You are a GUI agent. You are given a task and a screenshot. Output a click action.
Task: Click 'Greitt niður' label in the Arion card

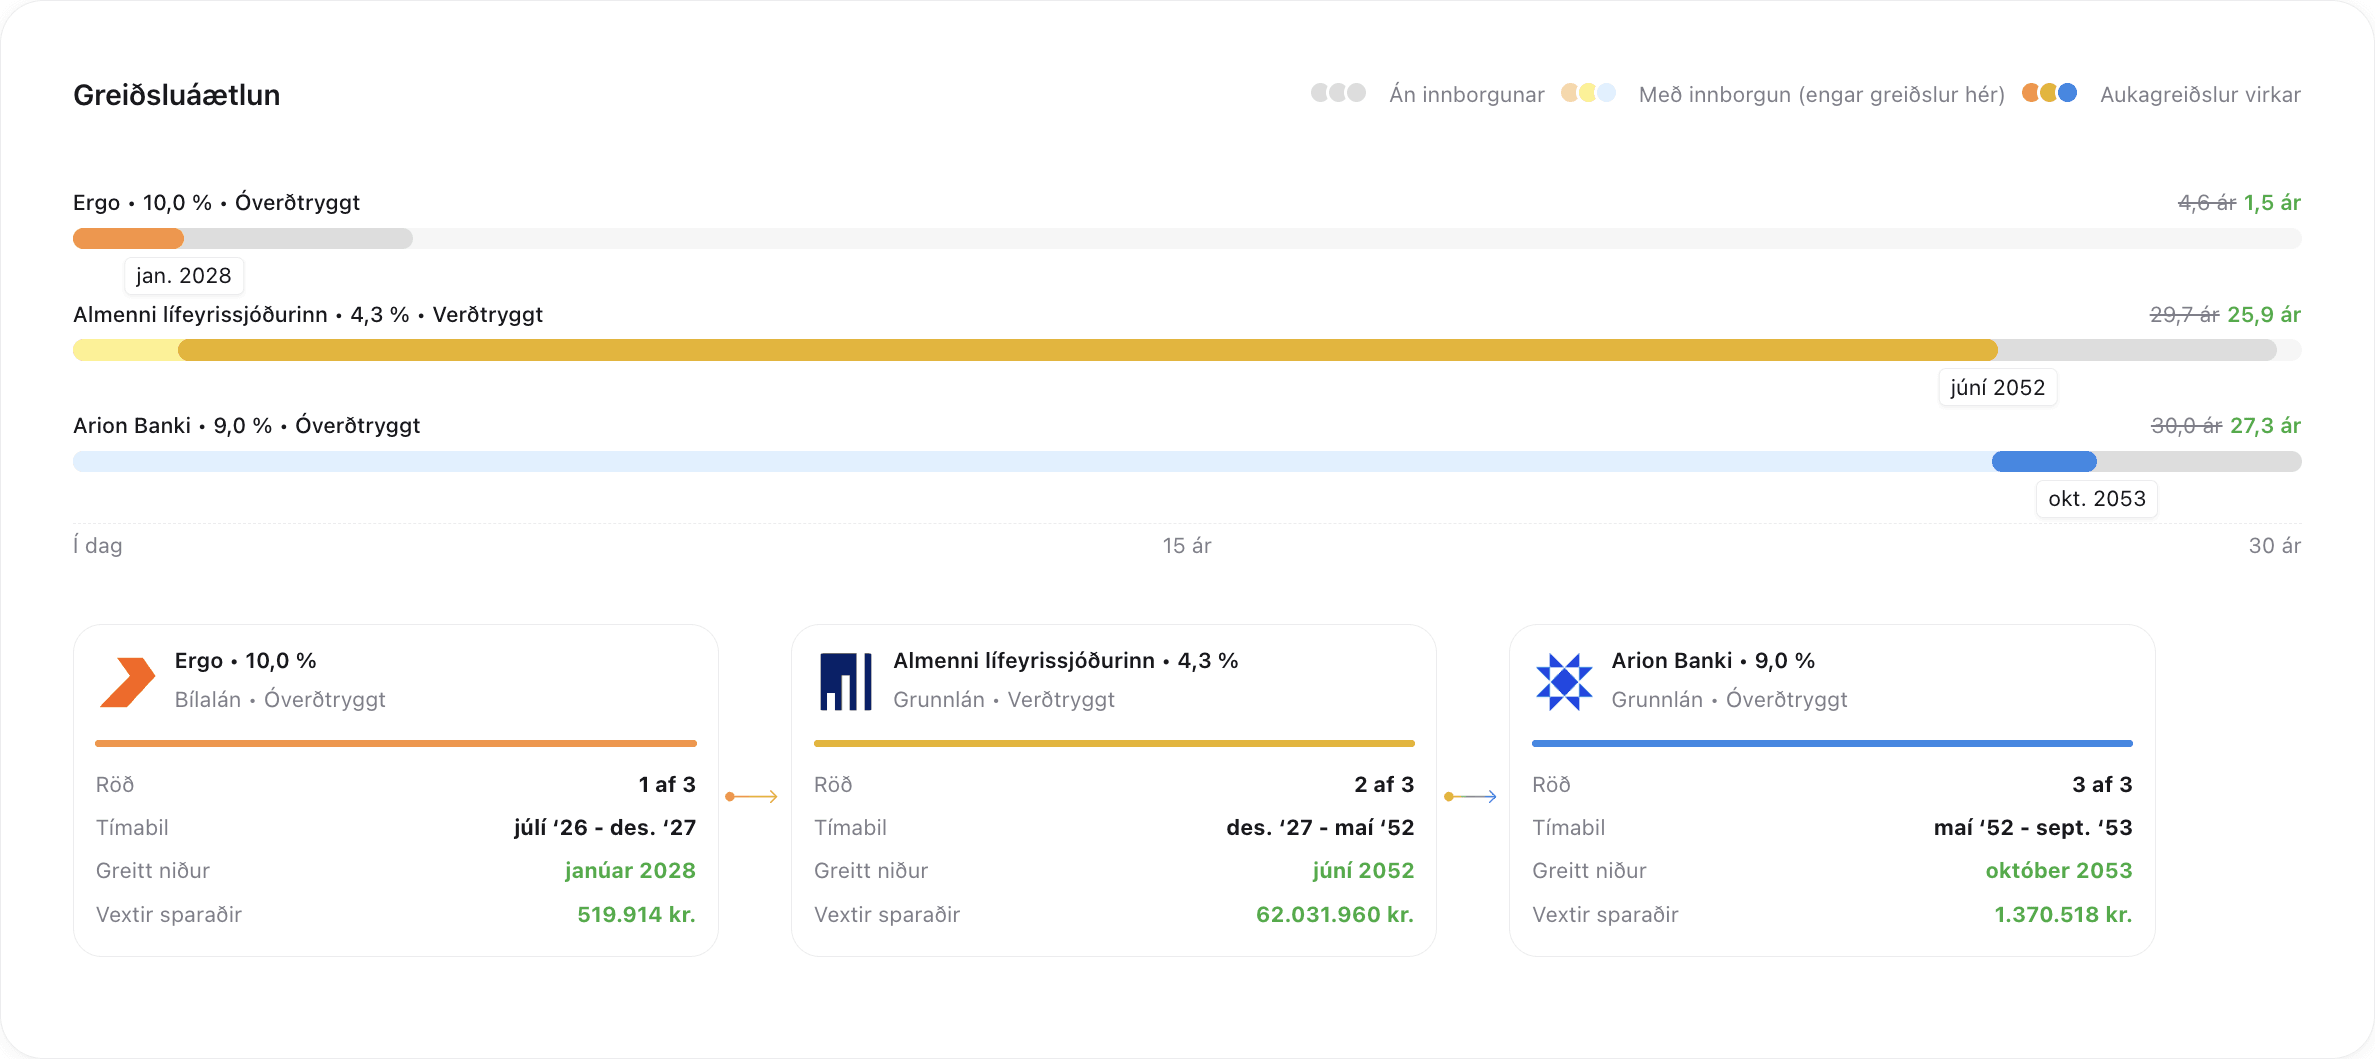click(x=1589, y=871)
